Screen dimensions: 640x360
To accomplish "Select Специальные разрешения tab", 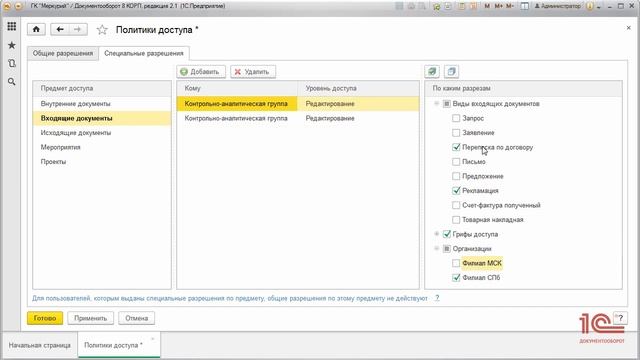I will (x=144, y=53).
